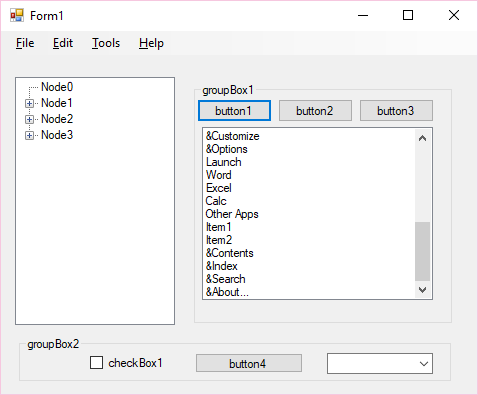Click the Form1 application icon in title bar
Viewport: 478px width, 395px height.
pyautogui.click(x=17, y=15)
